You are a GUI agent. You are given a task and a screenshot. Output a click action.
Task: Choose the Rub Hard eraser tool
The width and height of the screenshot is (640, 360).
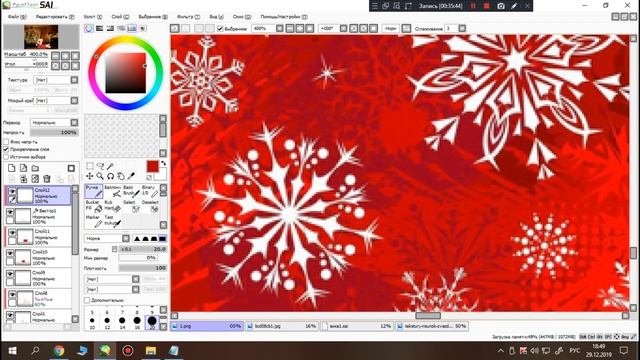(113, 206)
